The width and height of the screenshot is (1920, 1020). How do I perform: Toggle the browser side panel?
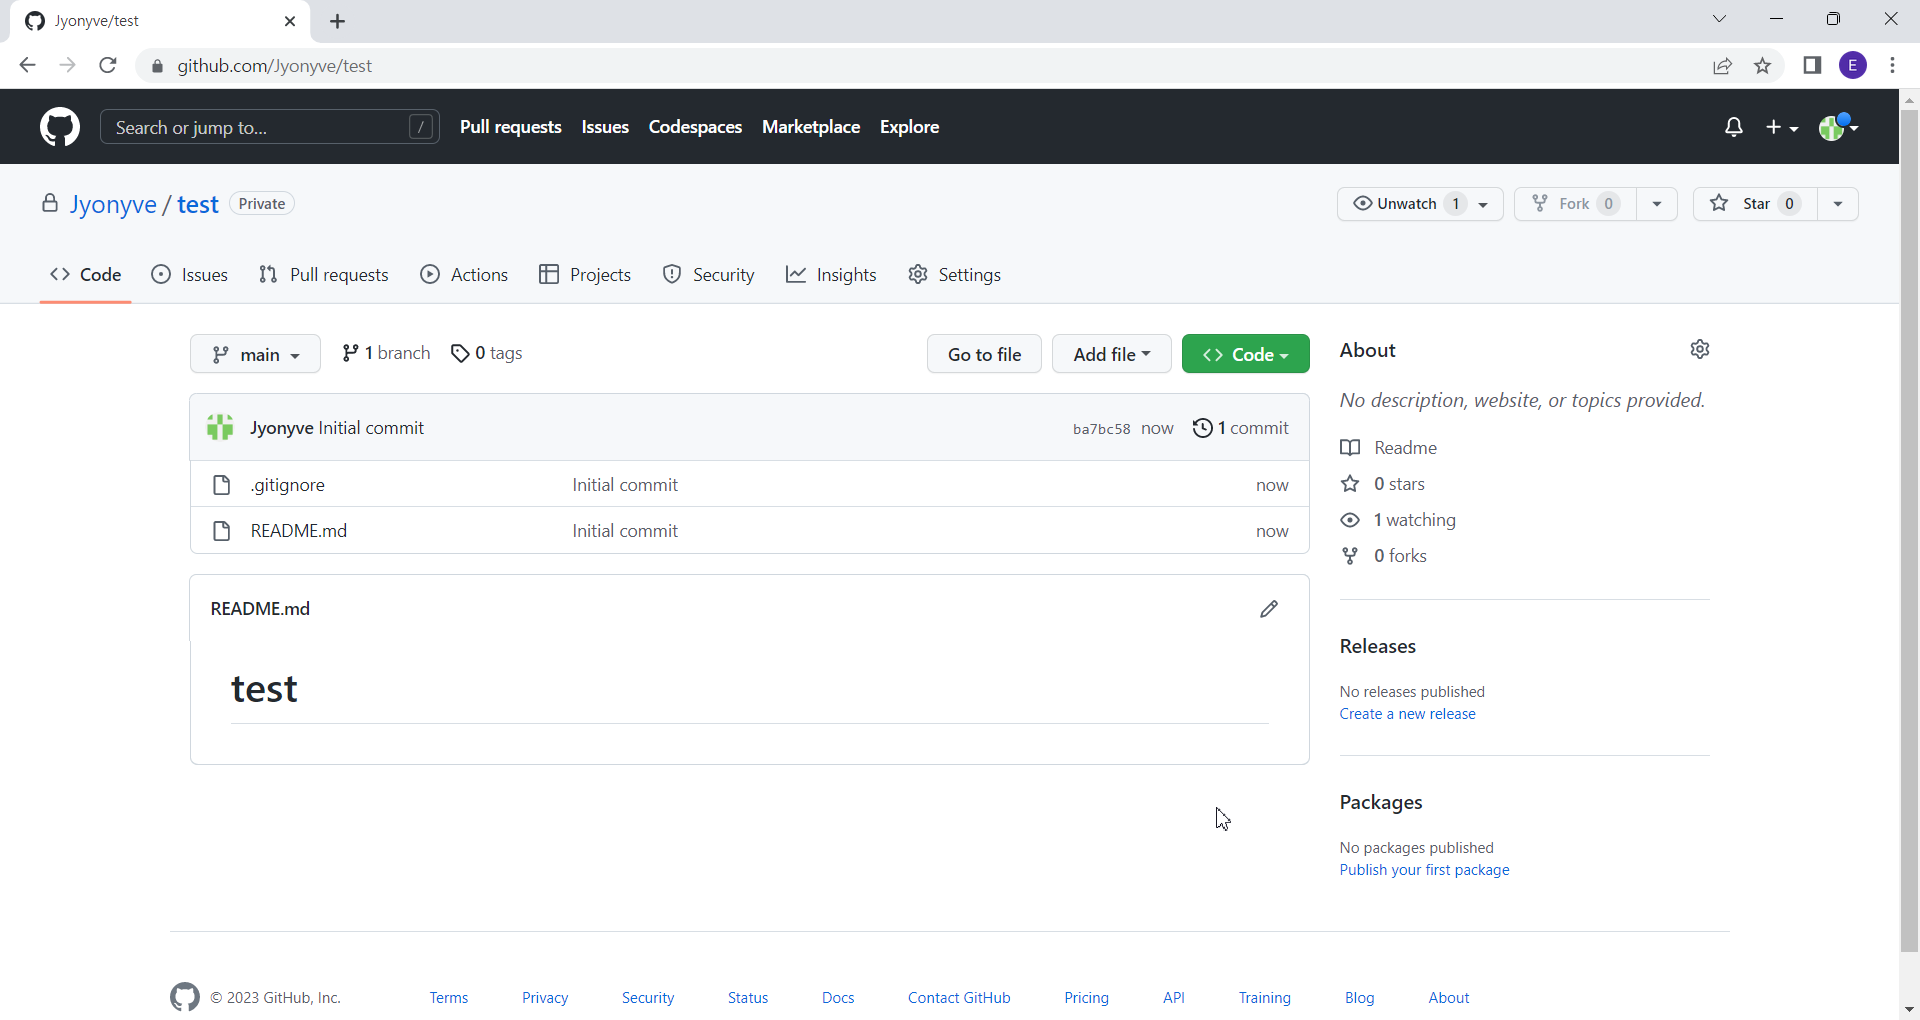(1812, 66)
